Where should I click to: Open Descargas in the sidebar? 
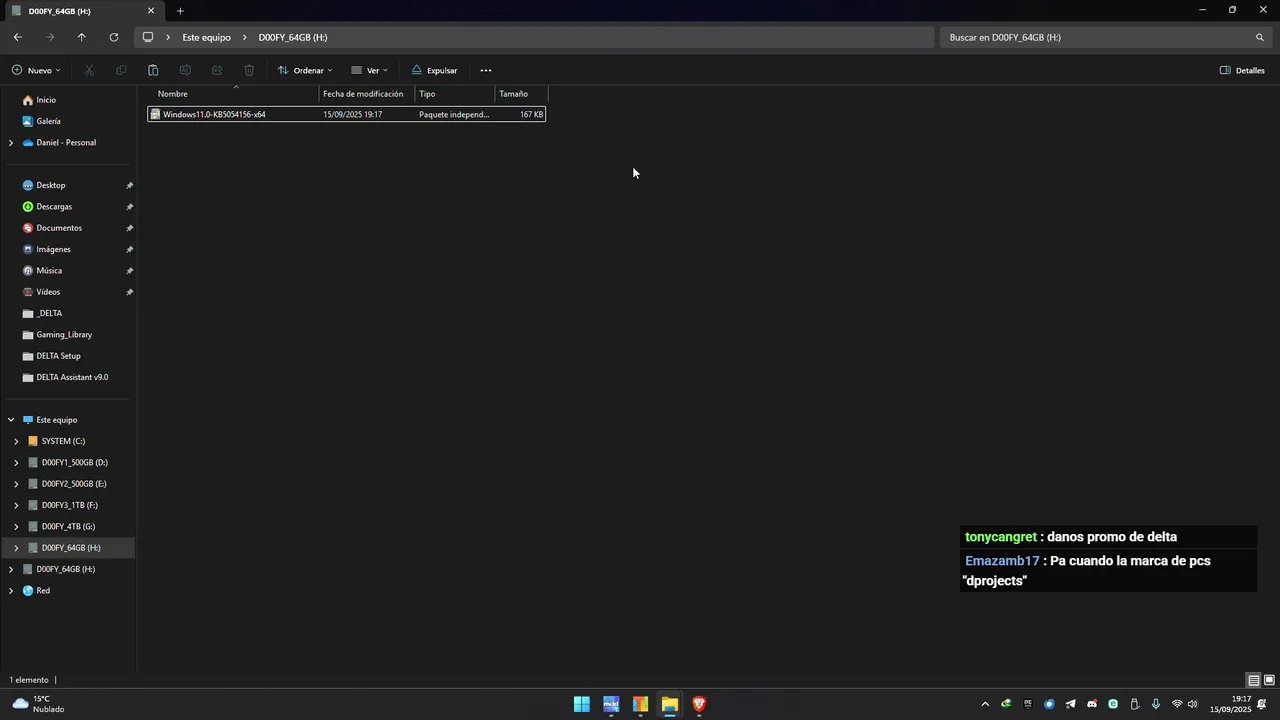(54, 207)
